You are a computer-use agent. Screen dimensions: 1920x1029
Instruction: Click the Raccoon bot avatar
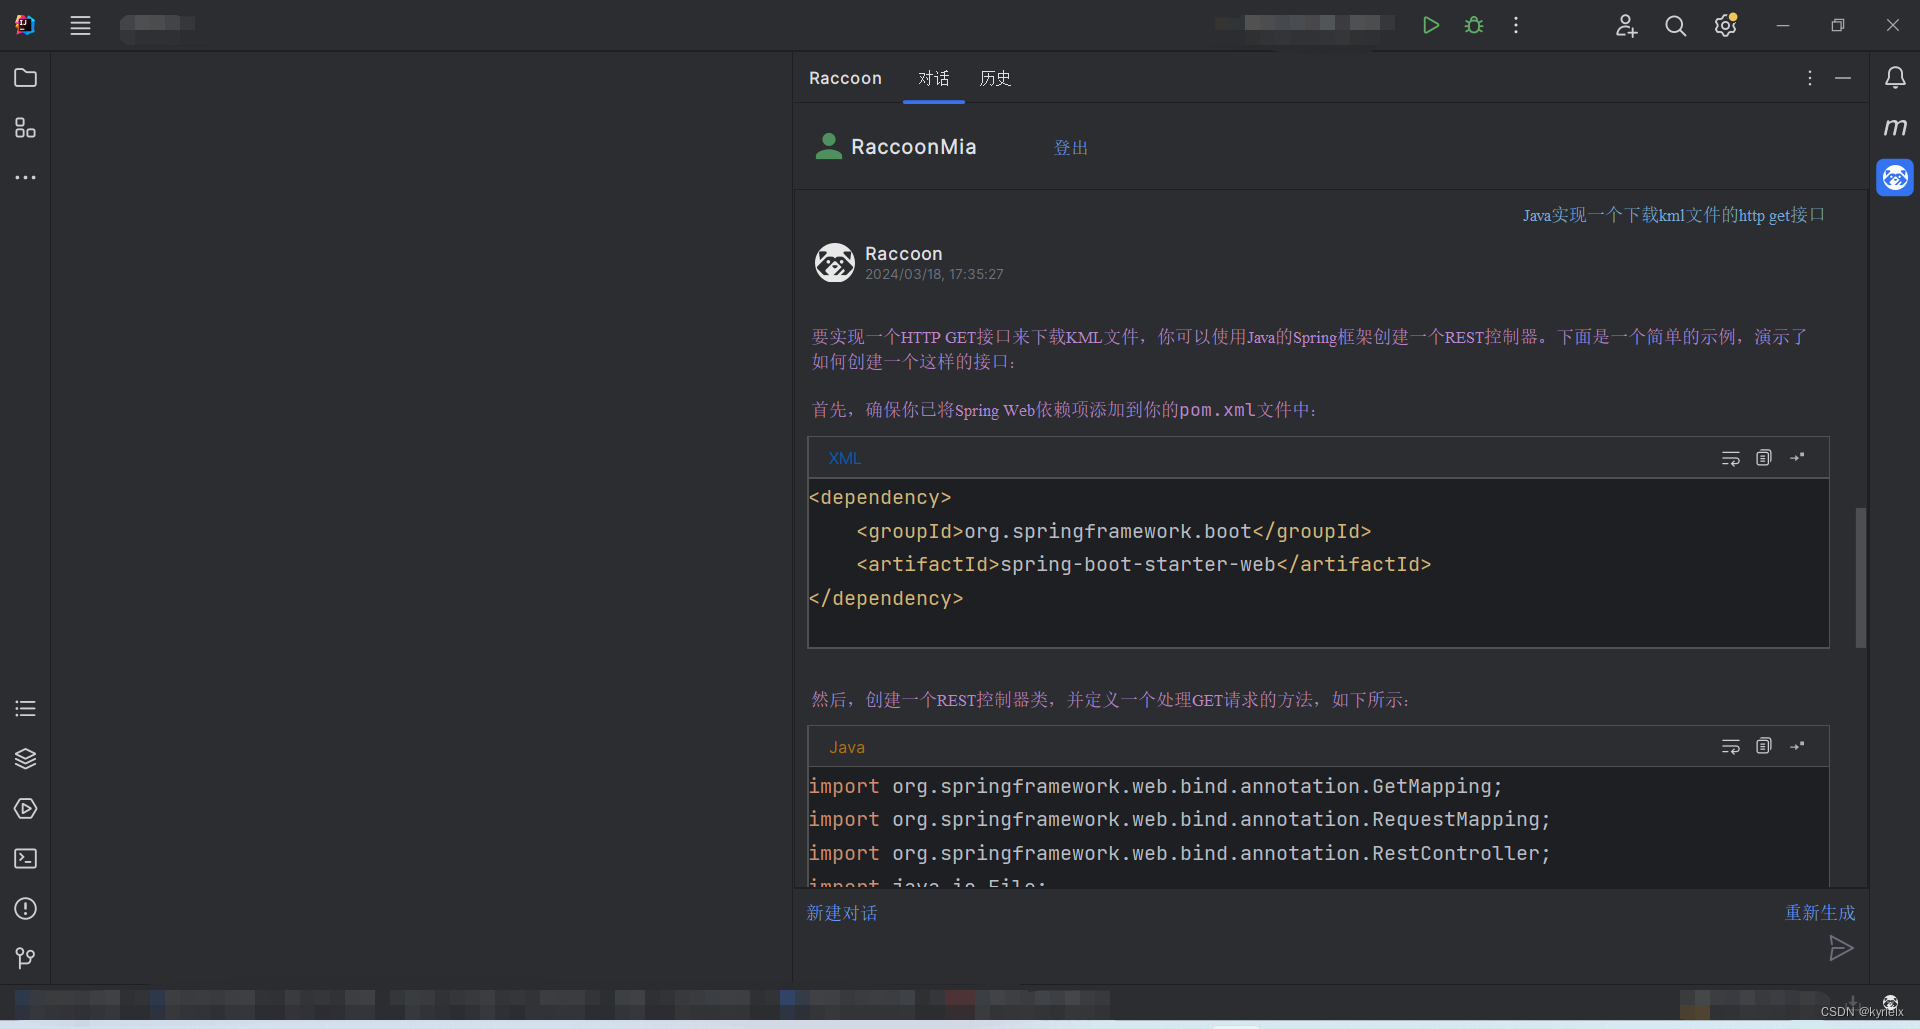pyautogui.click(x=834, y=263)
